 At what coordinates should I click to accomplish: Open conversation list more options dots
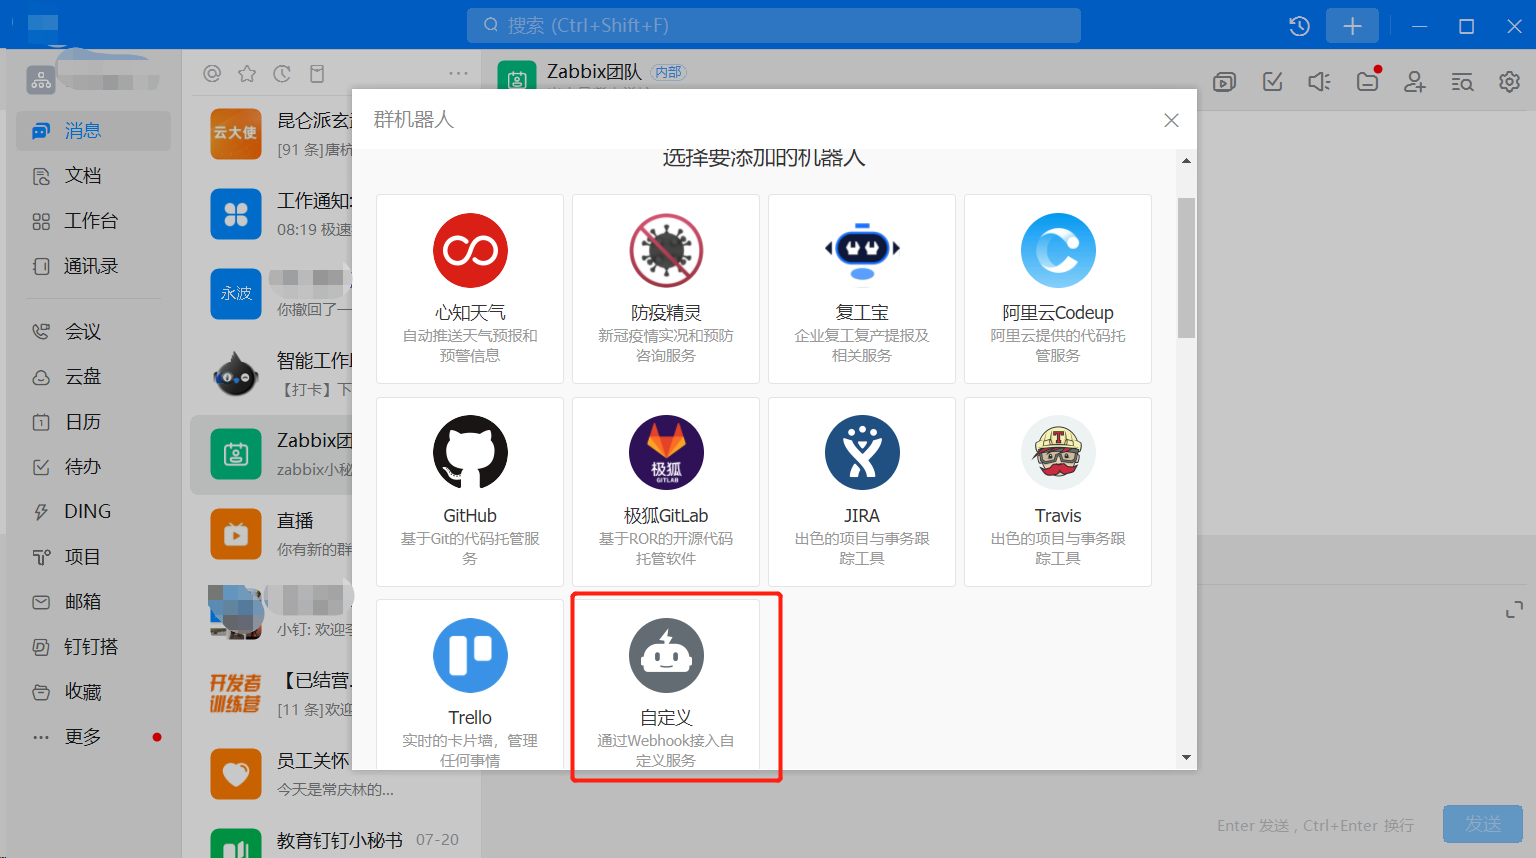[459, 73]
